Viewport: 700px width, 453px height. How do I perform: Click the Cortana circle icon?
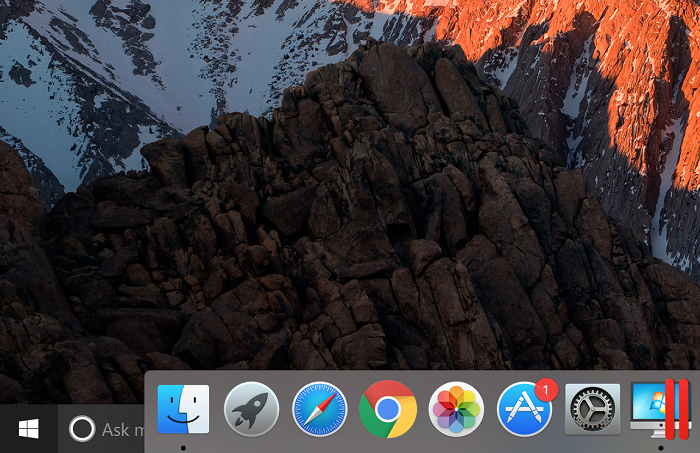point(82,429)
